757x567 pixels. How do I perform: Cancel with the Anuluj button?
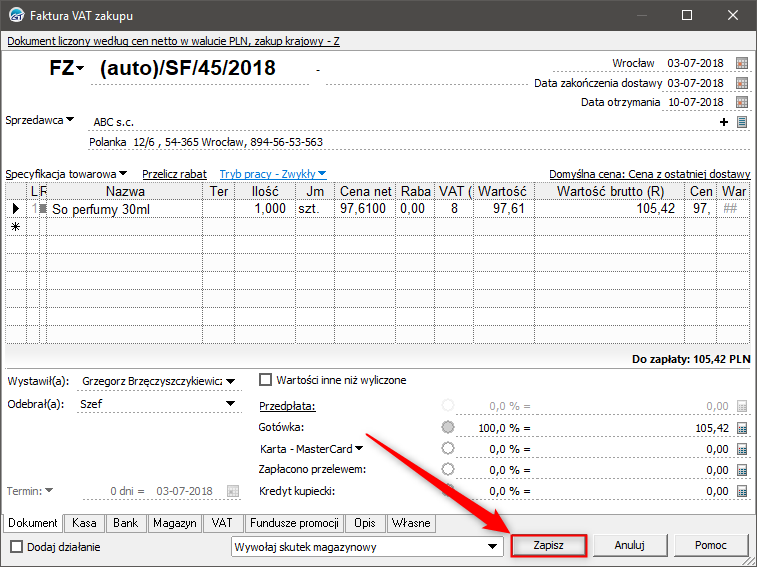[630, 546]
